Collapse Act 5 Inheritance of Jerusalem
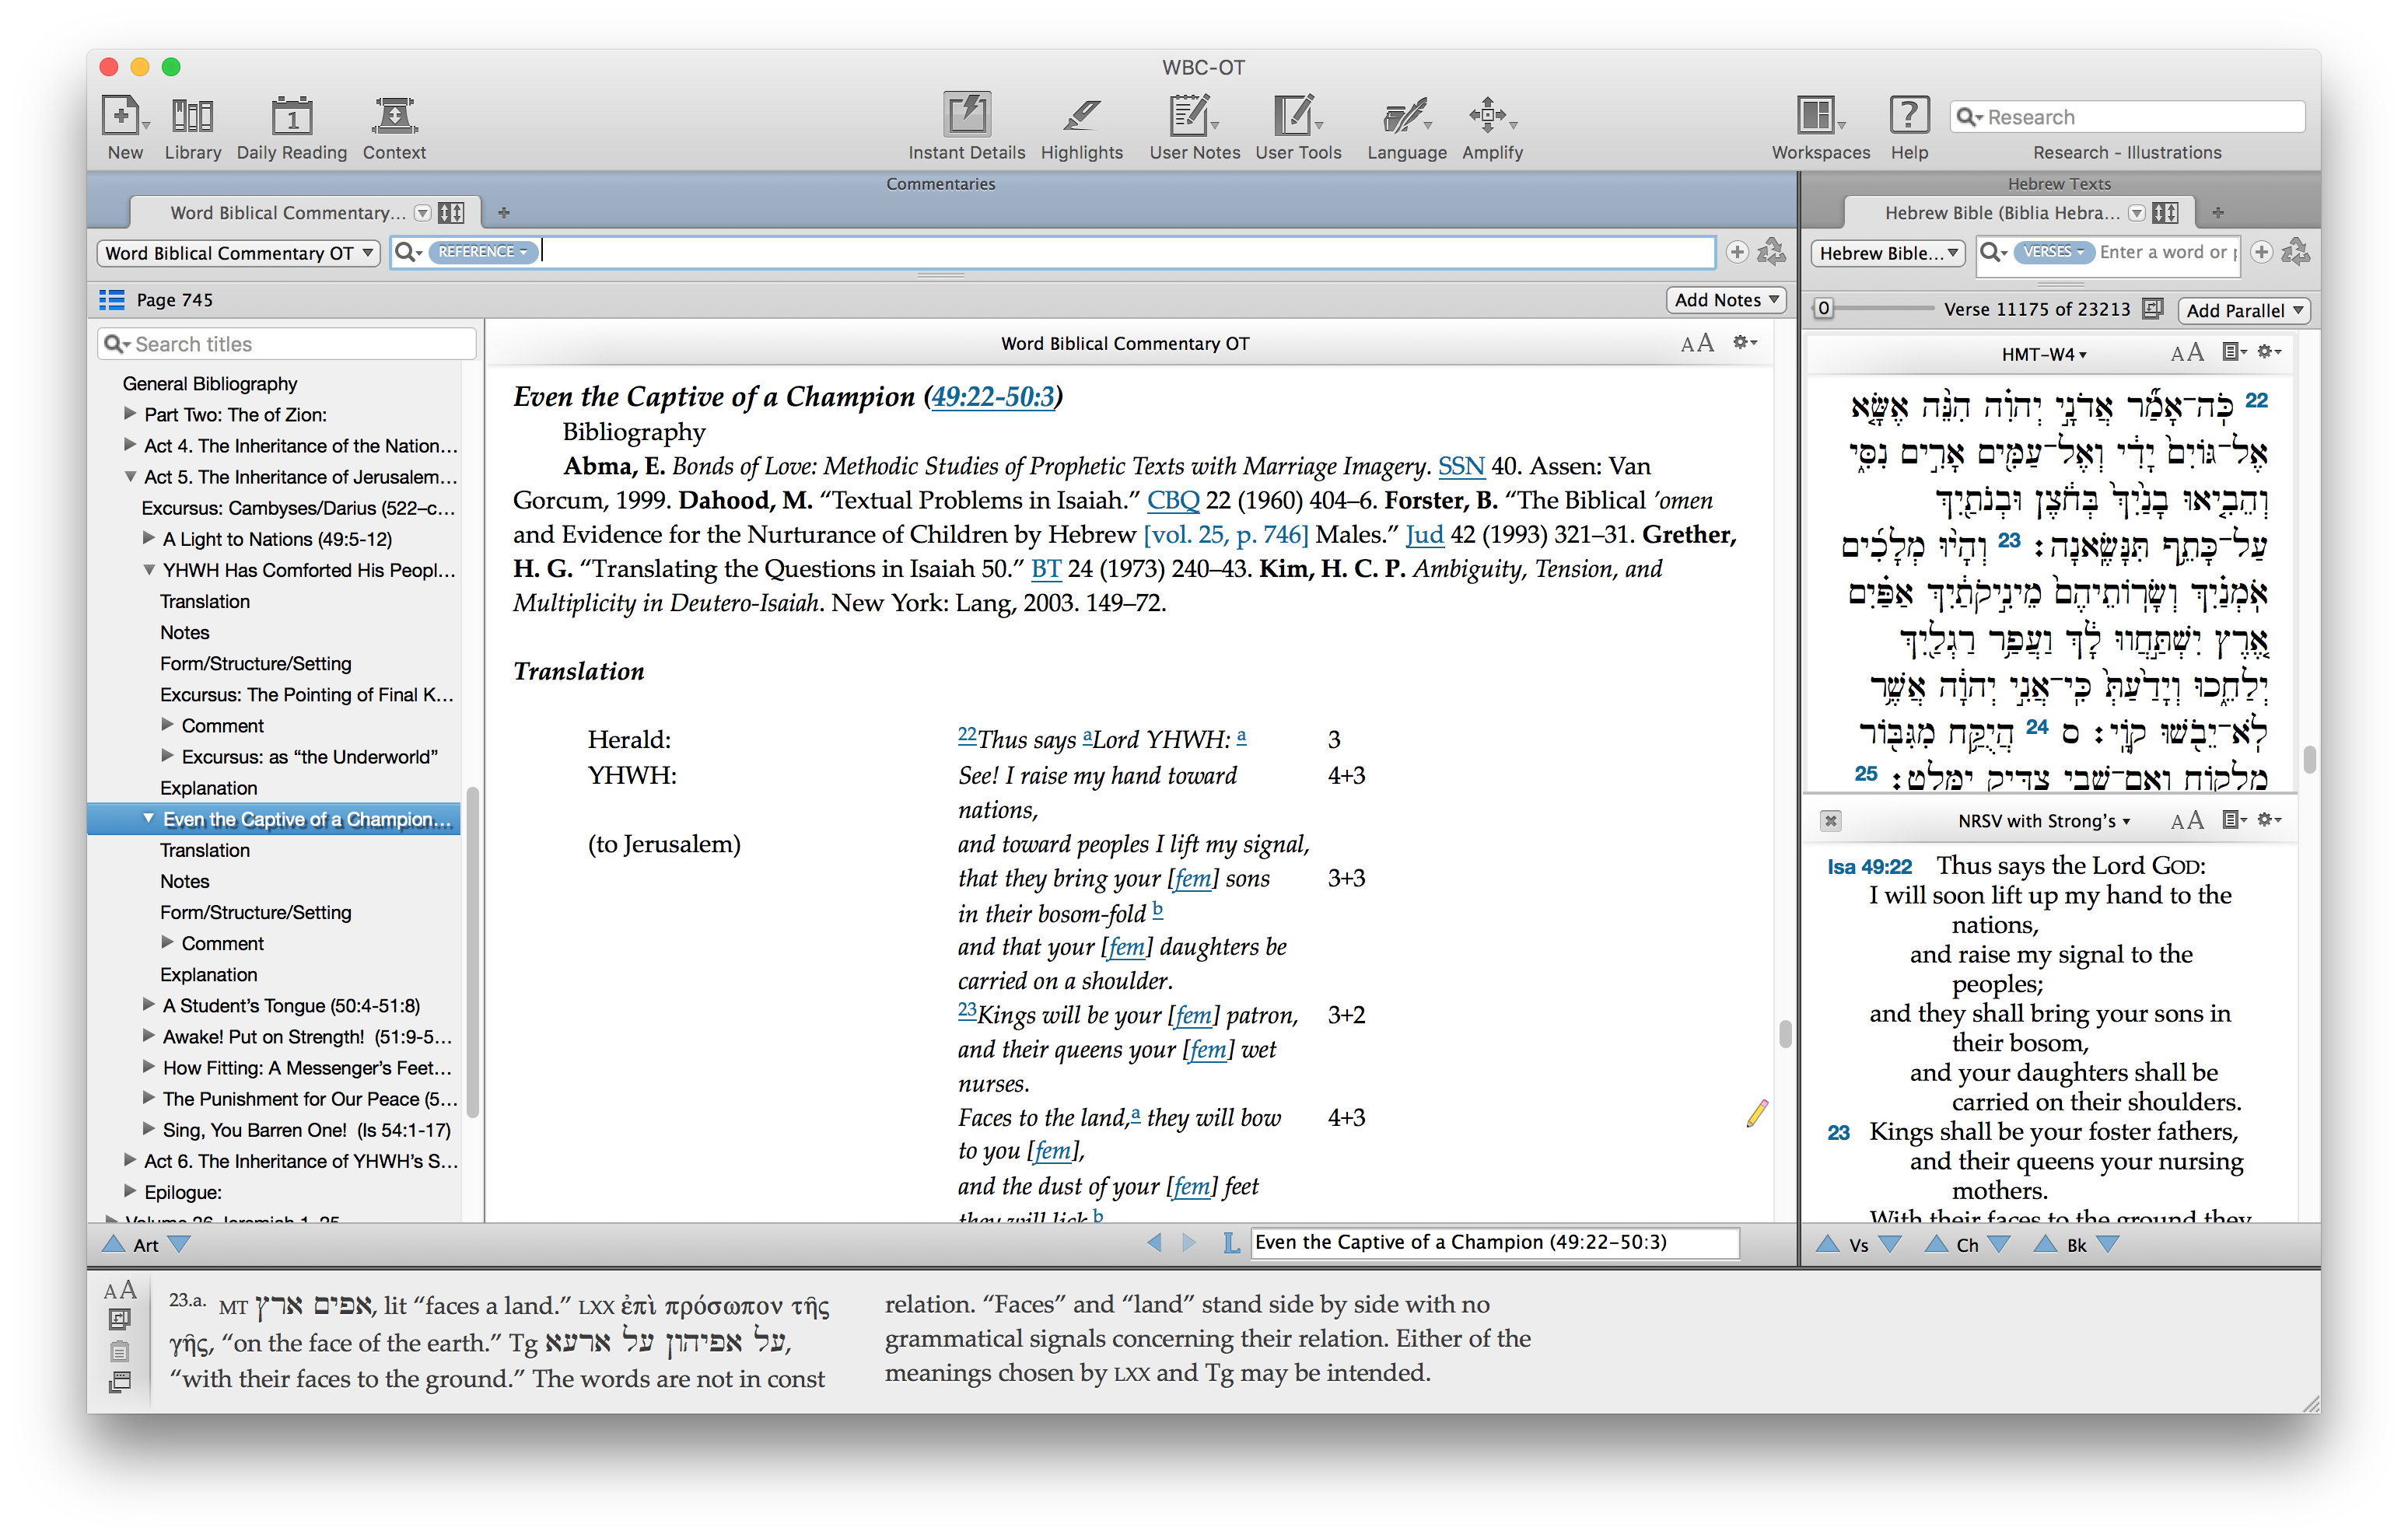Screen dimensions: 2408x1538 [130, 477]
